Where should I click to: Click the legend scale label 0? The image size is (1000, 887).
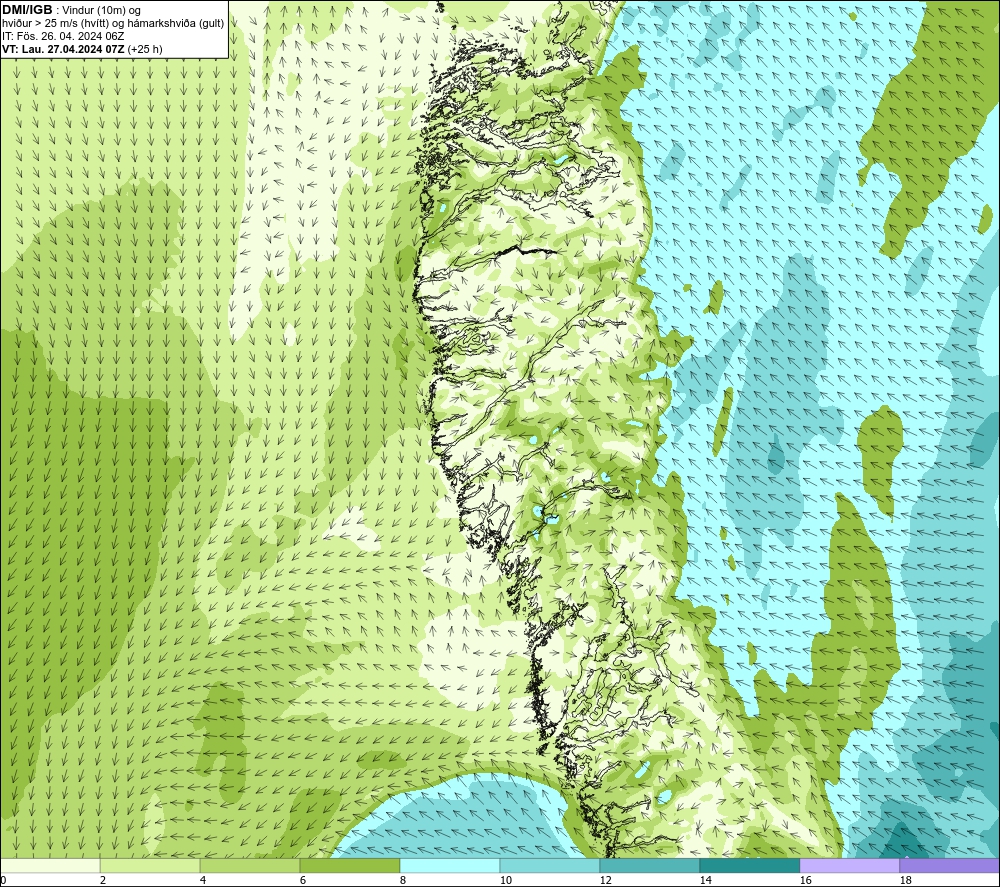(4, 881)
